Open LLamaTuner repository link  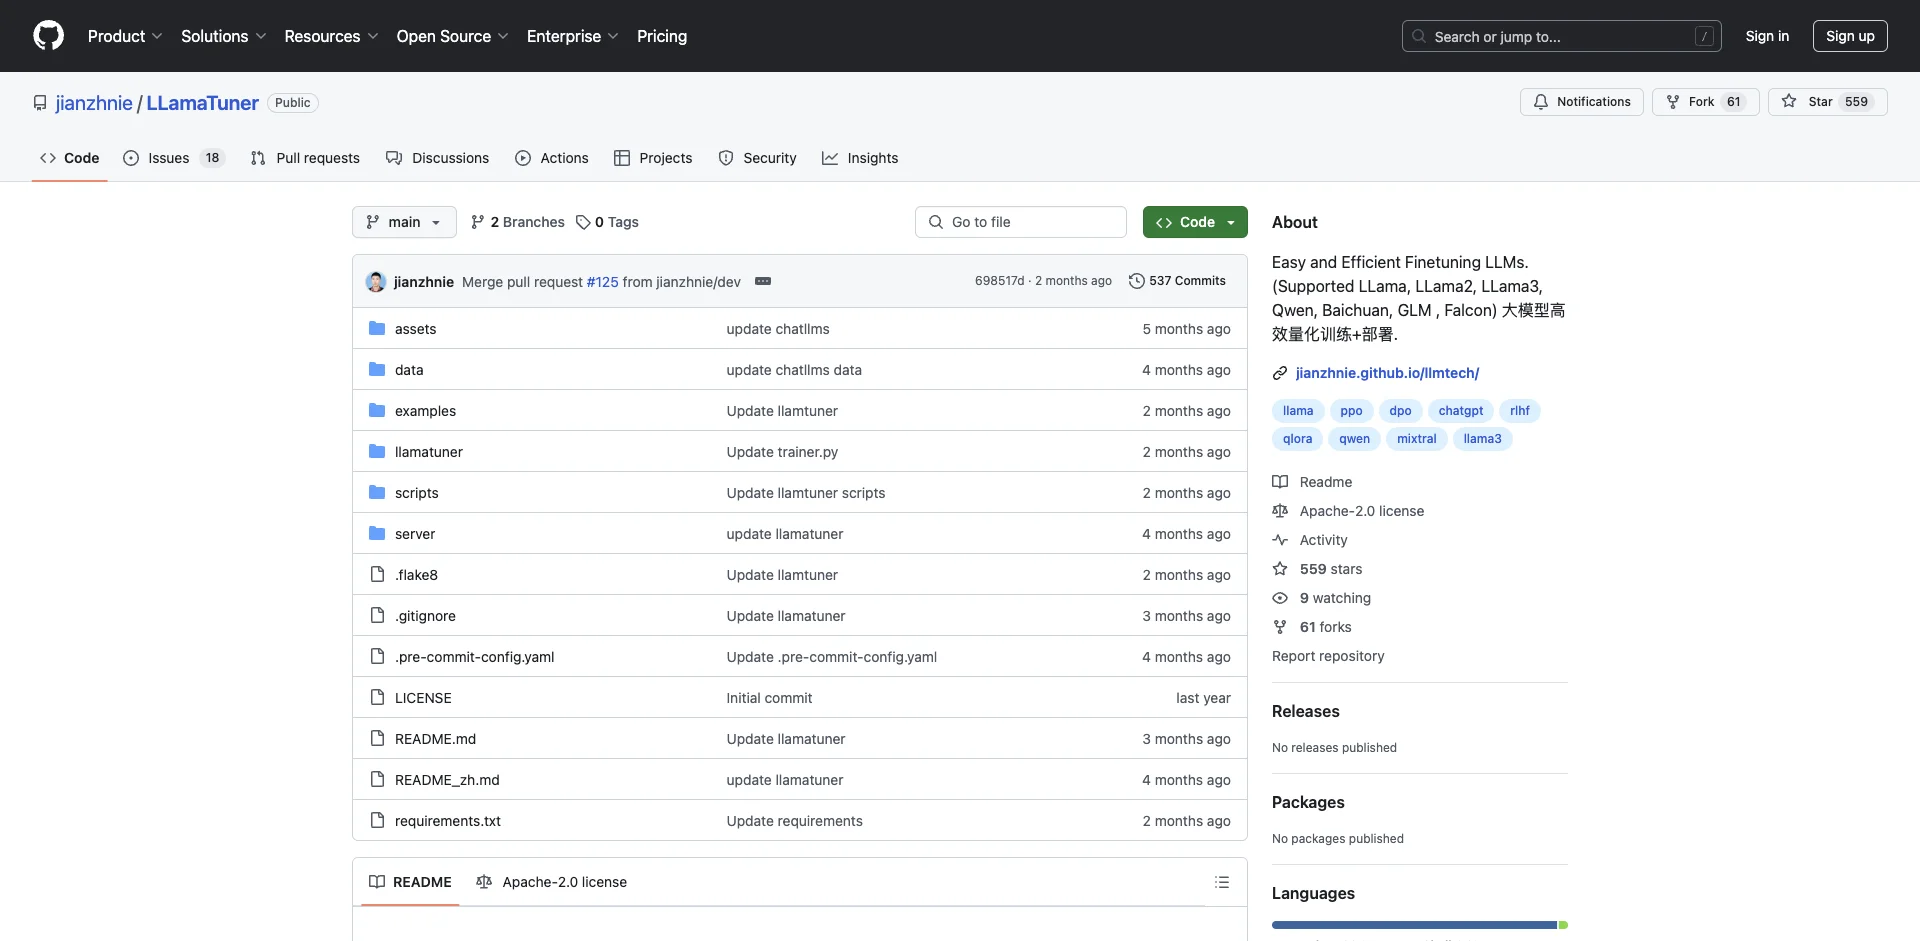coord(203,103)
